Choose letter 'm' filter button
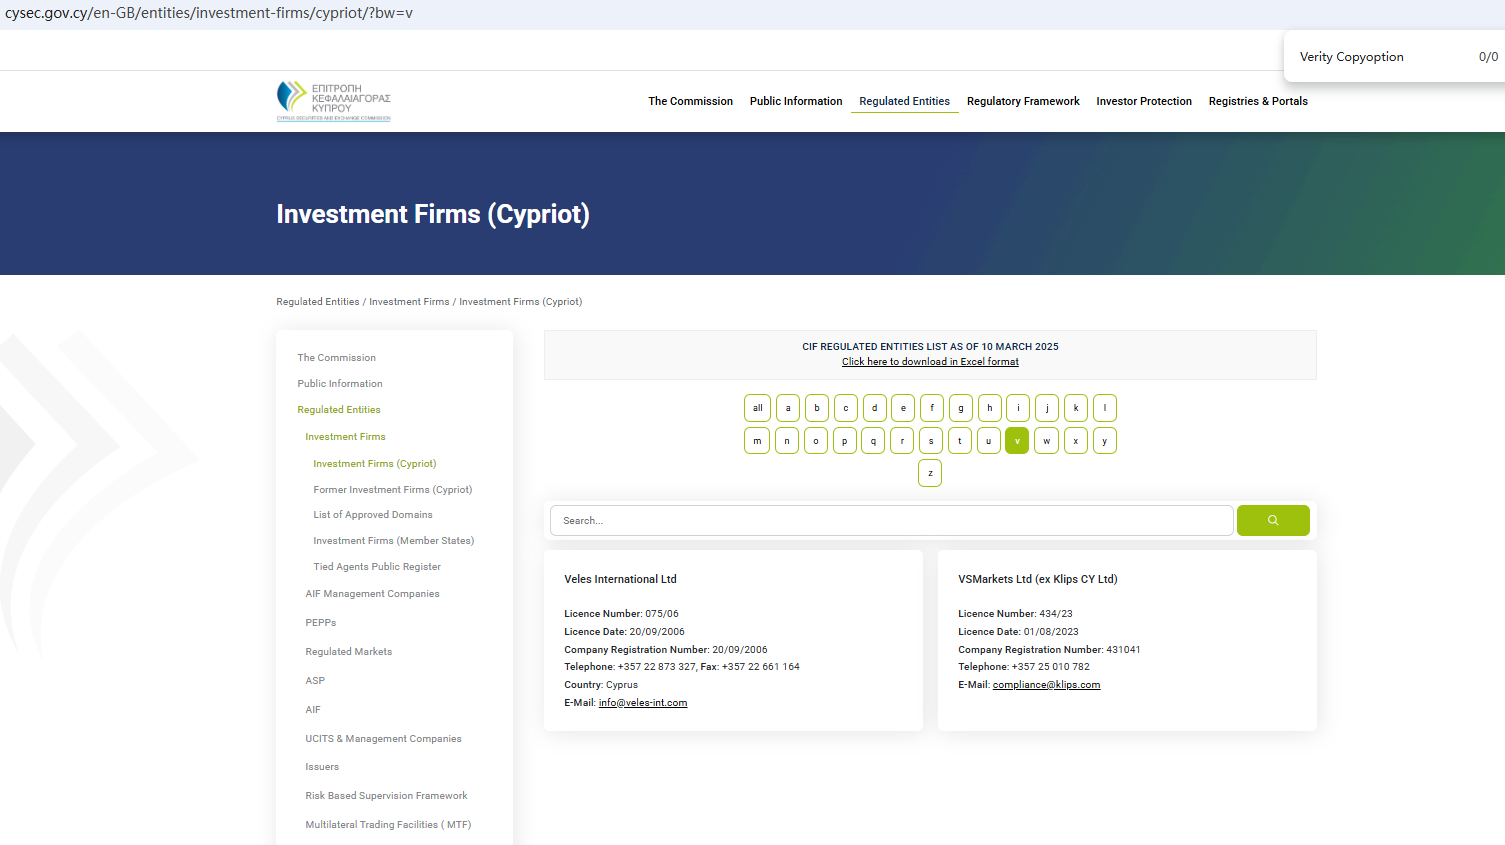This screenshot has width=1505, height=845. (757, 441)
